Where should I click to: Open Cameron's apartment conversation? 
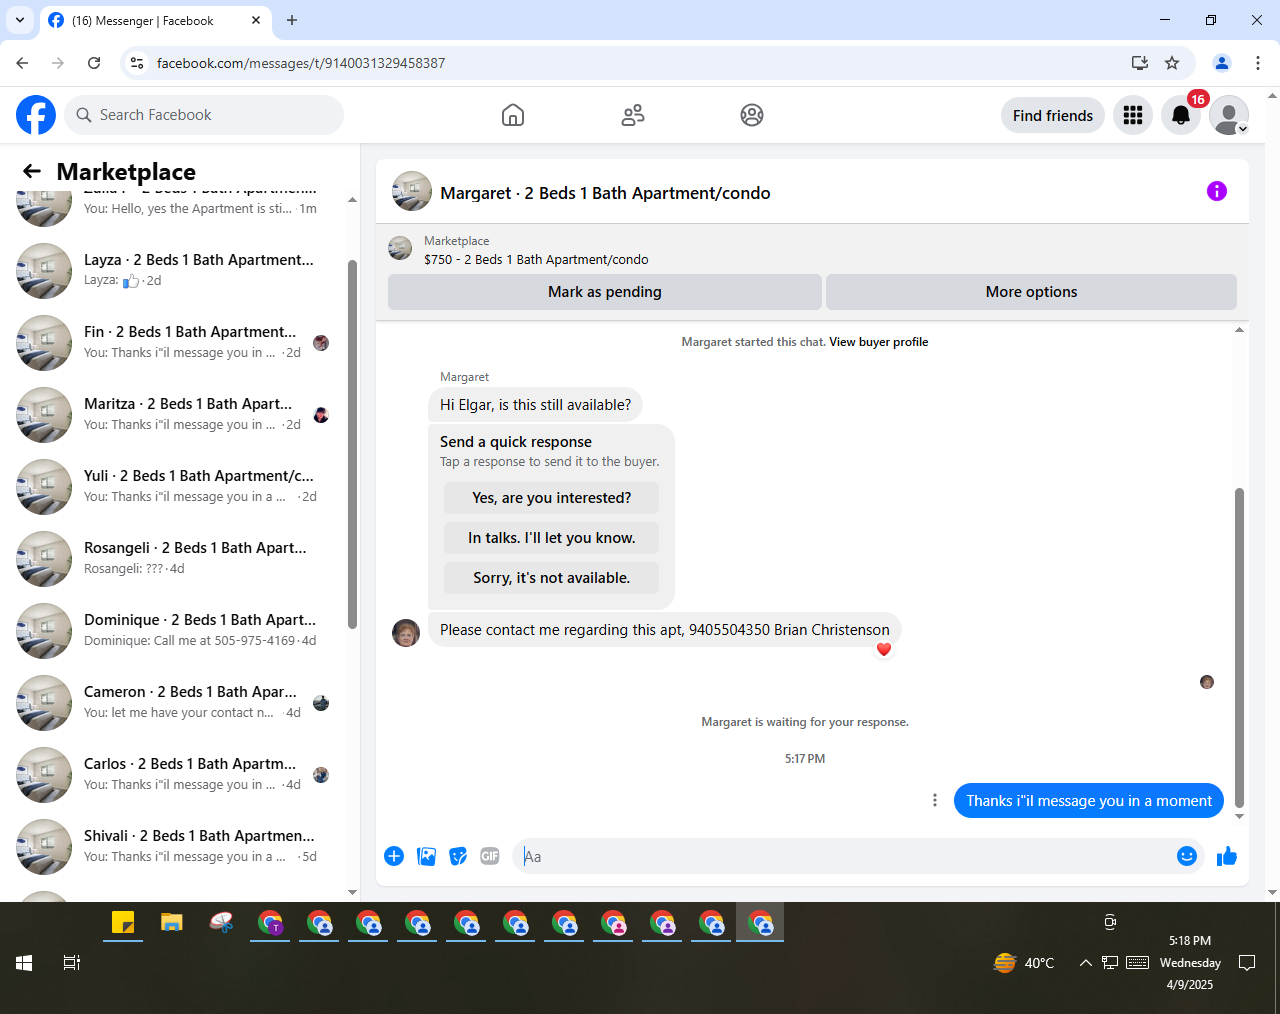176,702
